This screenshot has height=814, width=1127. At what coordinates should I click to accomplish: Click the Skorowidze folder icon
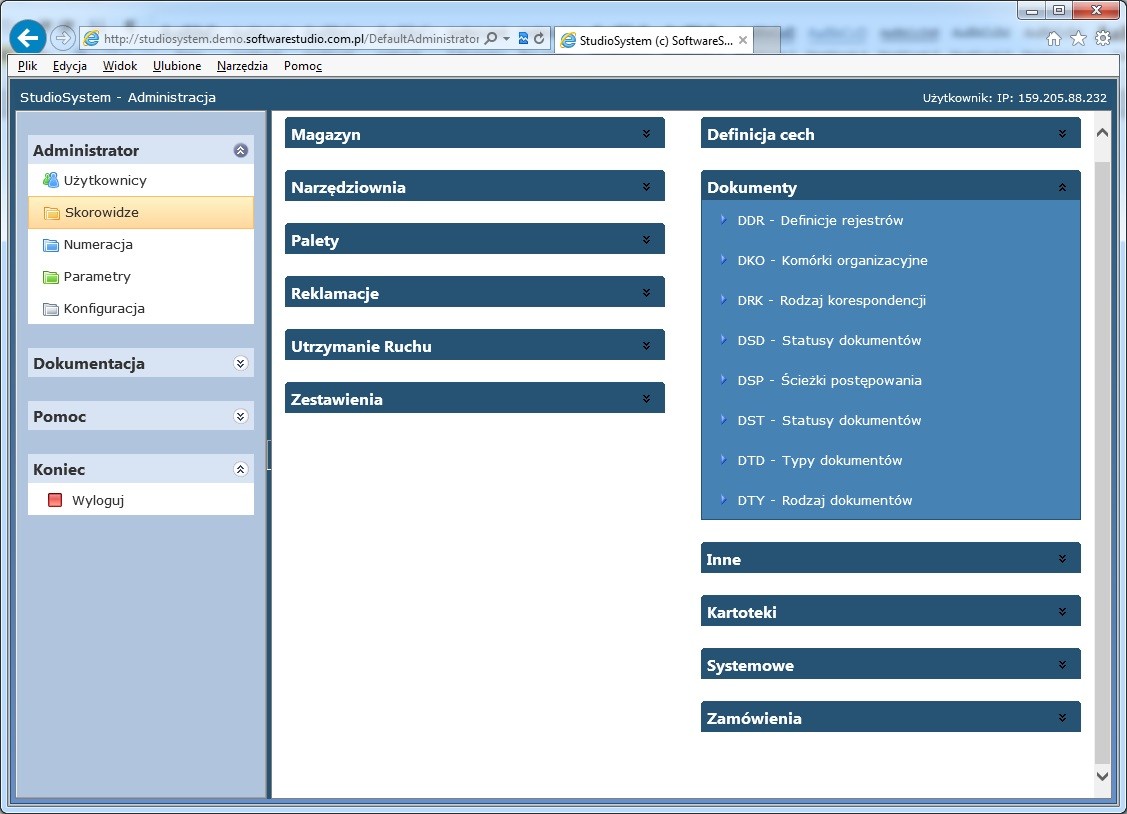click(x=51, y=213)
